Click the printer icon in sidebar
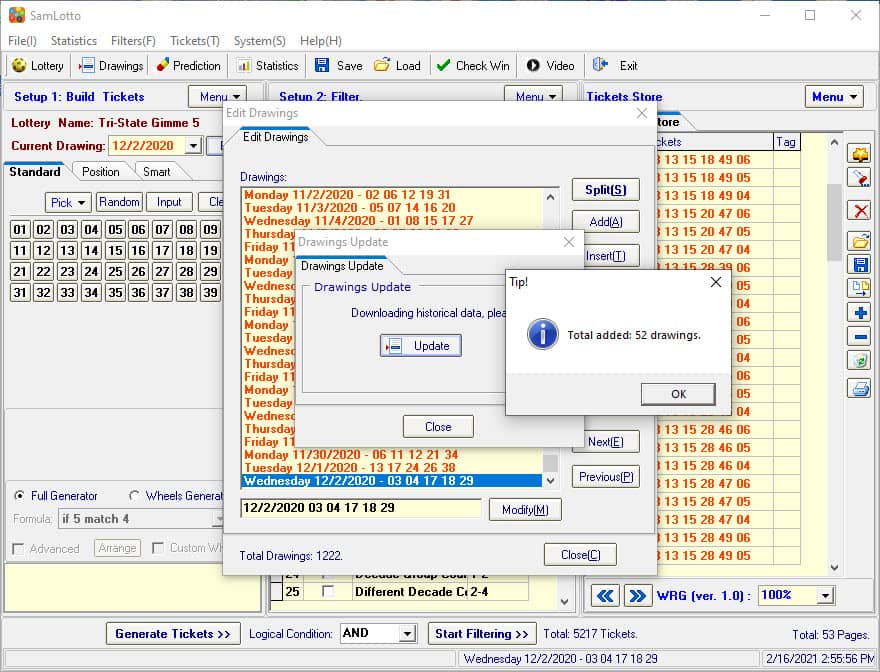 click(860, 388)
